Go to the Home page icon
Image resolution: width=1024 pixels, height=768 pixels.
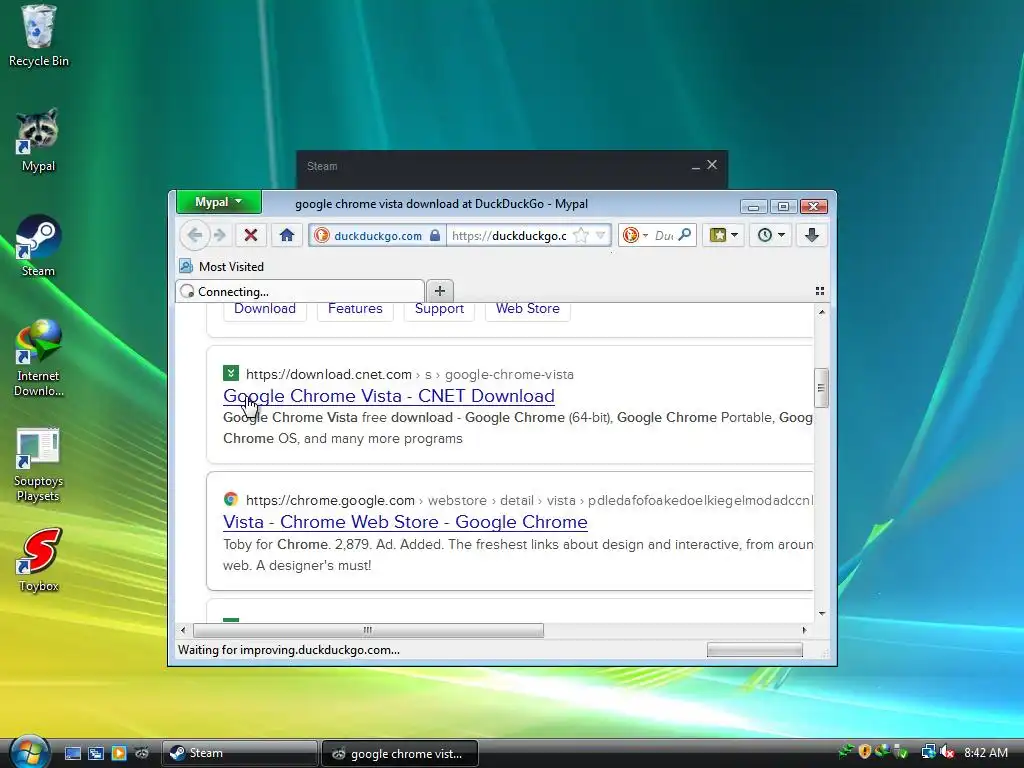pyautogui.click(x=287, y=235)
